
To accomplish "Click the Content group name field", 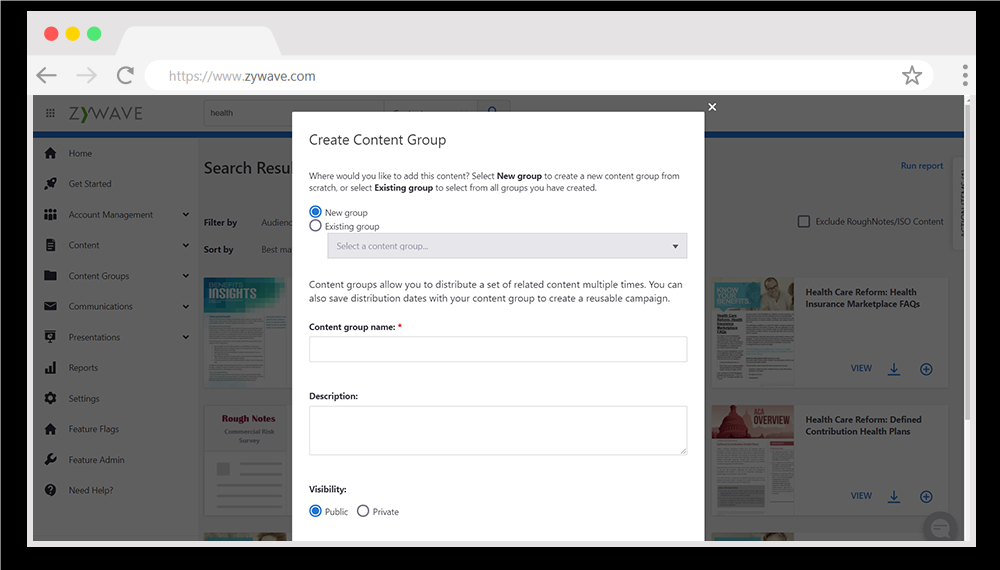I will [x=498, y=349].
